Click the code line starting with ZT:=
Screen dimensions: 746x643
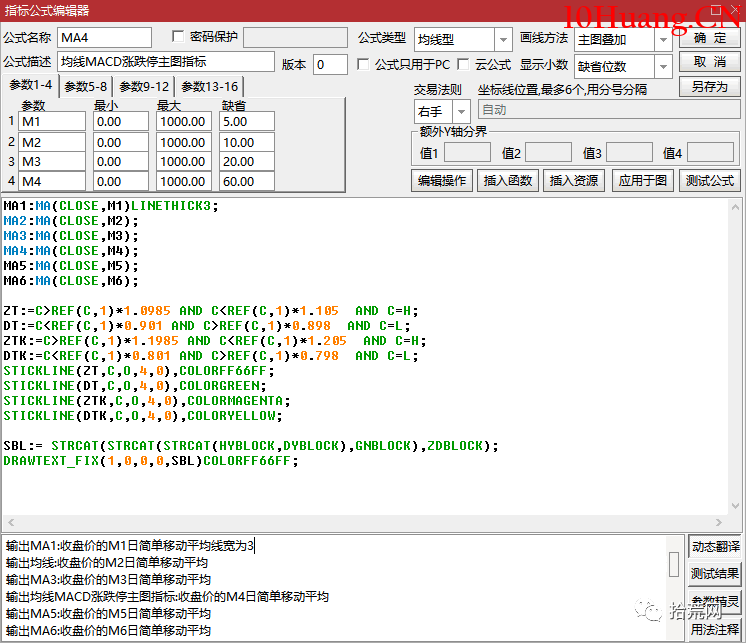[210, 311]
